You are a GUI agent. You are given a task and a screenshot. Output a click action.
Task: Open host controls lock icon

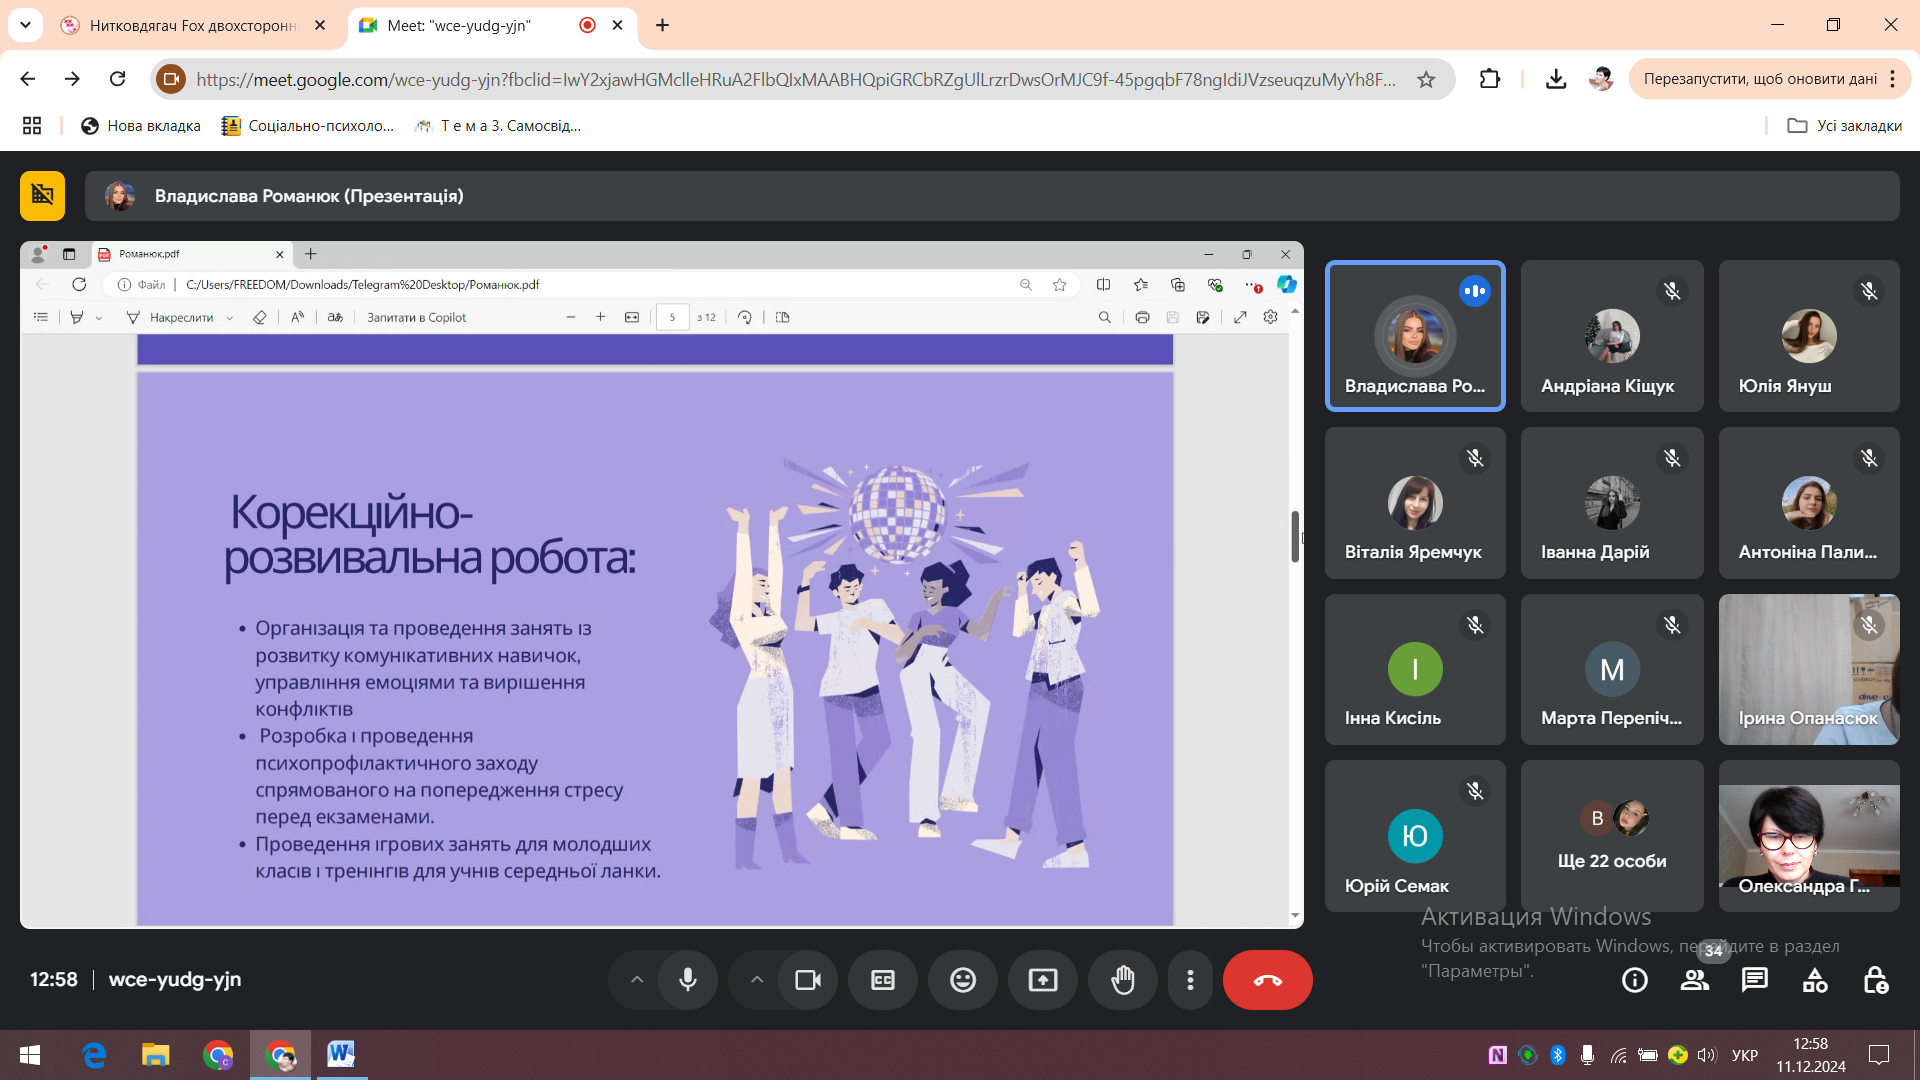[1875, 980]
